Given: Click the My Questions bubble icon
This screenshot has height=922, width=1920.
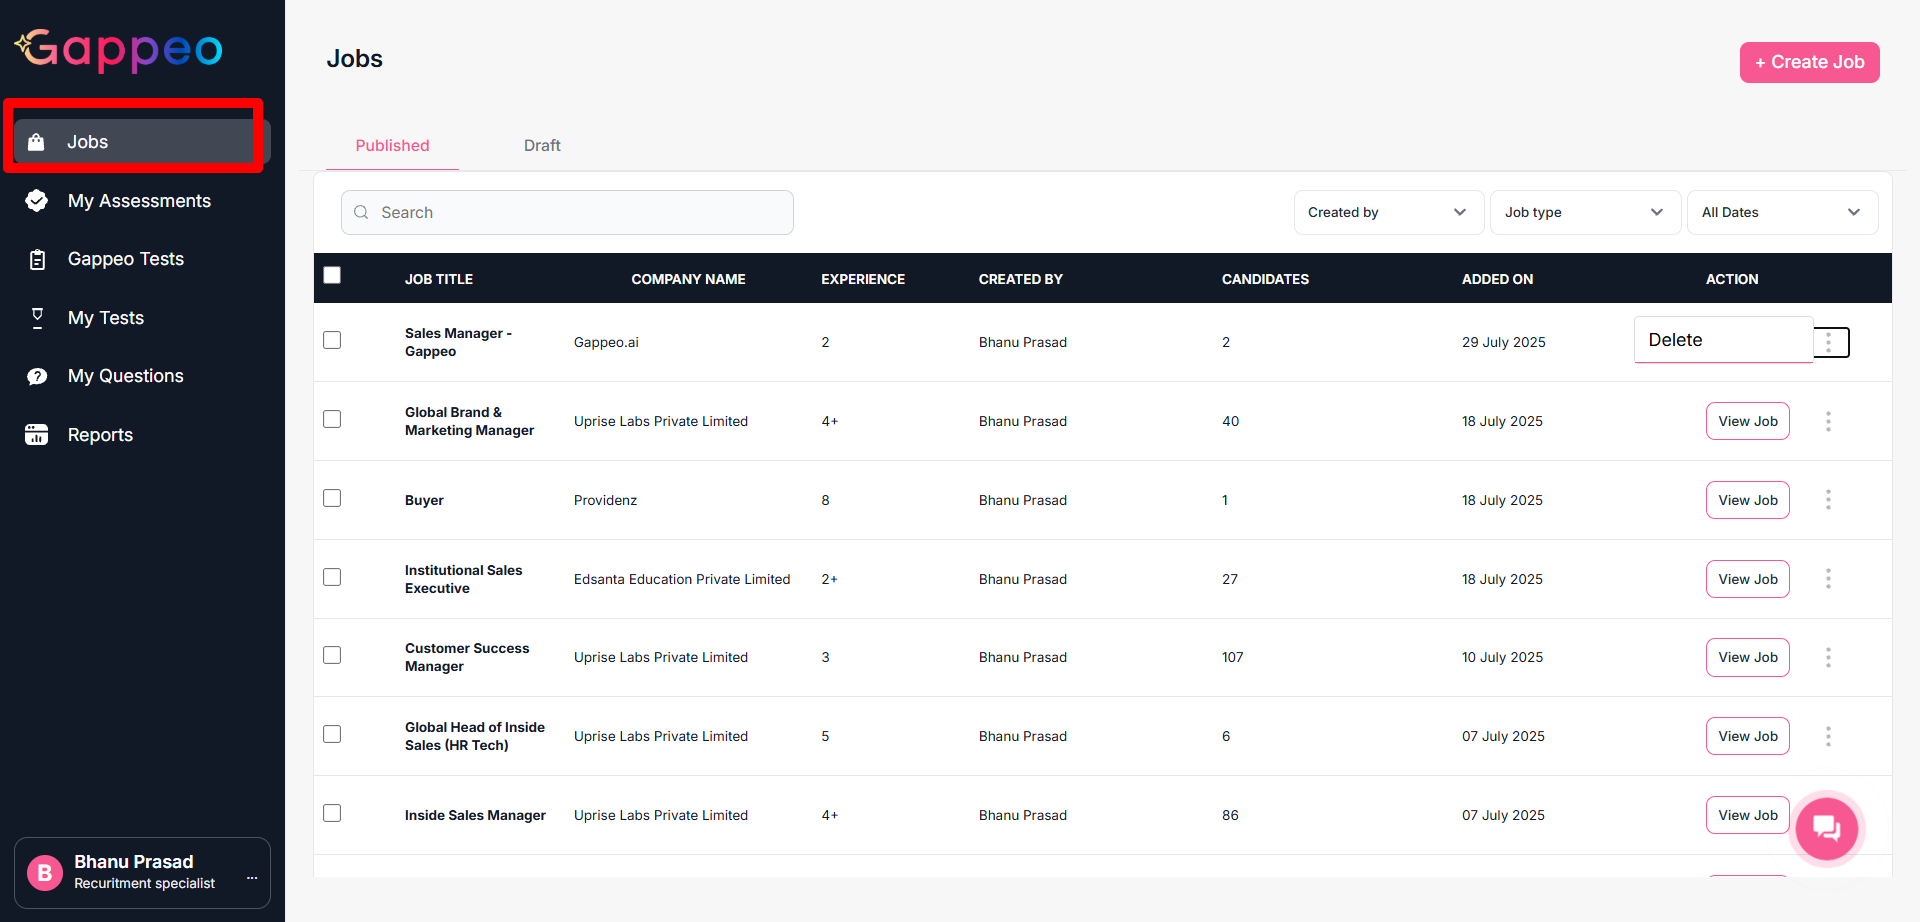Looking at the screenshot, I should tap(37, 376).
